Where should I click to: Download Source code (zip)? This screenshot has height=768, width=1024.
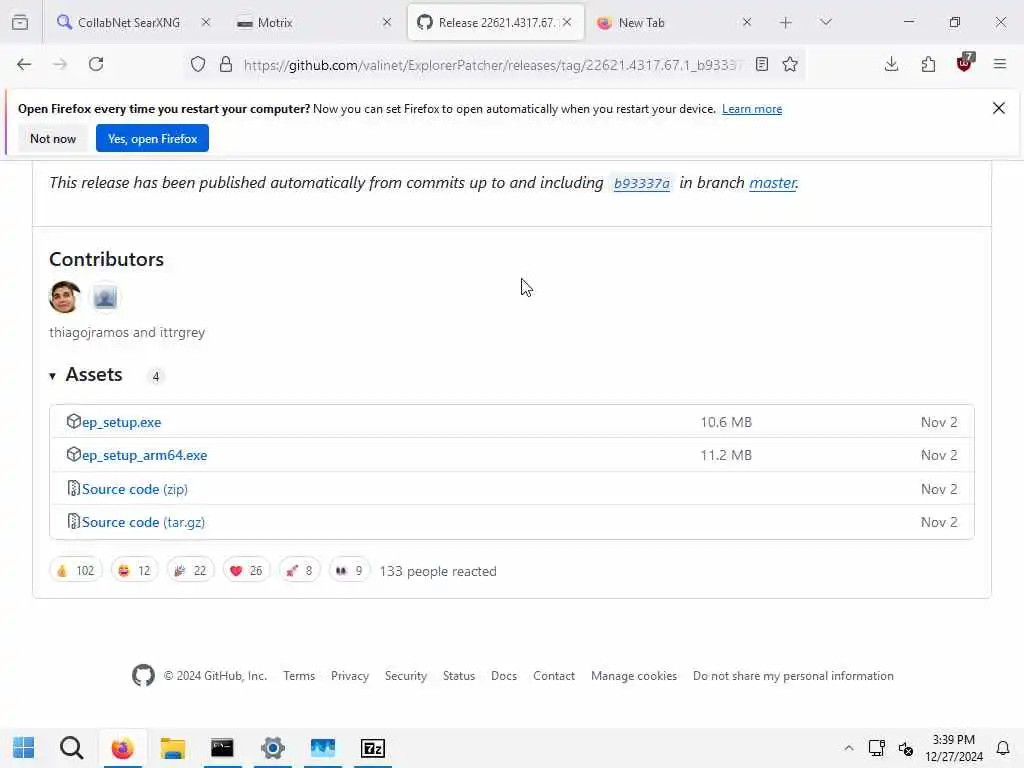pos(135,489)
